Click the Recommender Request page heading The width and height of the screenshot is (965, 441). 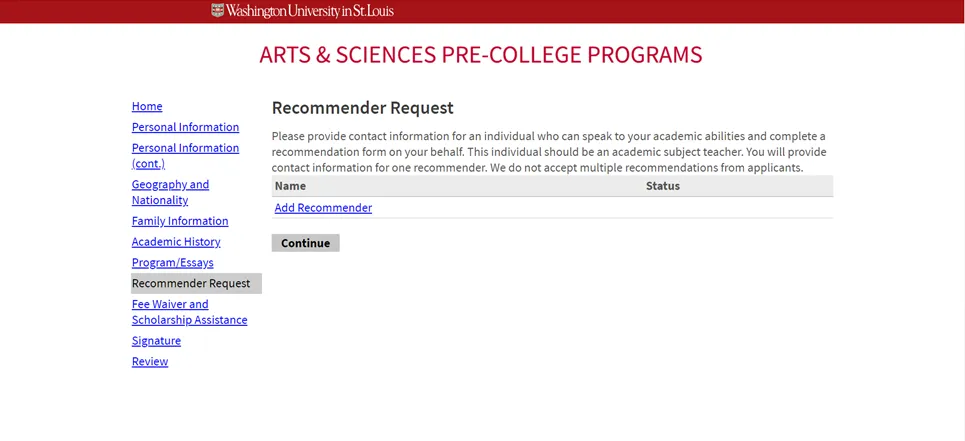tap(362, 108)
